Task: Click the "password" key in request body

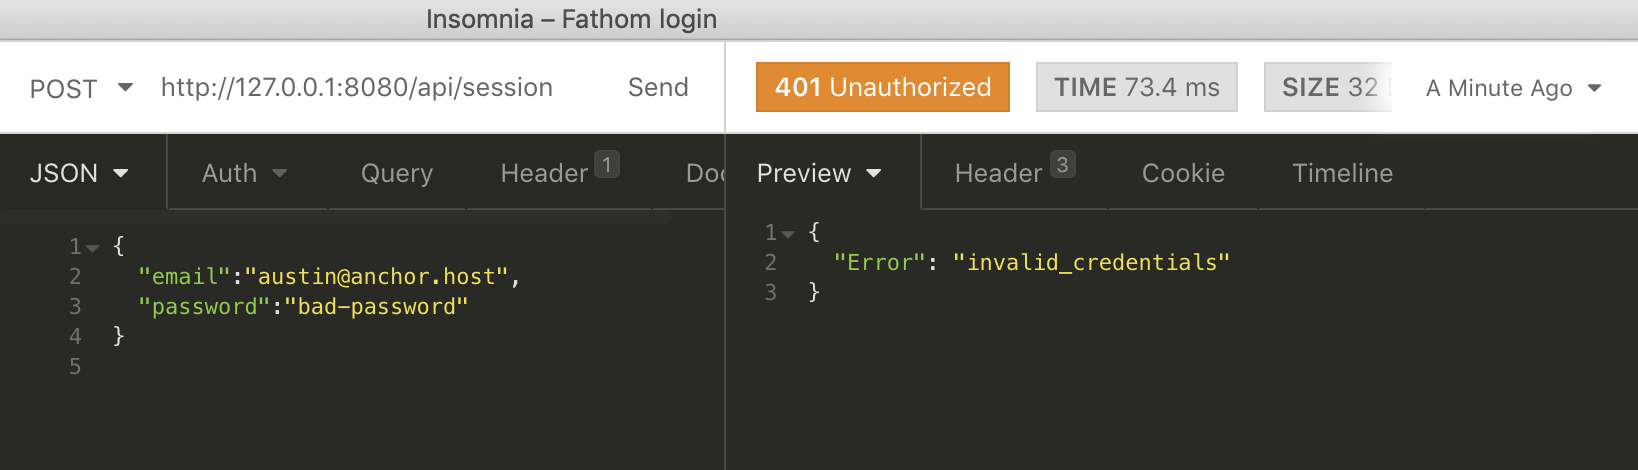Action: [205, 306]
